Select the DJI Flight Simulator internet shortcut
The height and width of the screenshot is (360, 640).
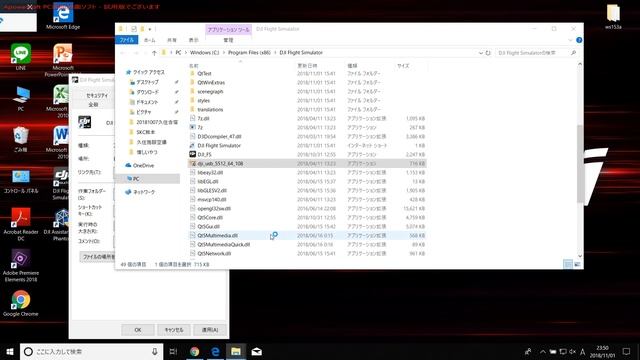219,145
